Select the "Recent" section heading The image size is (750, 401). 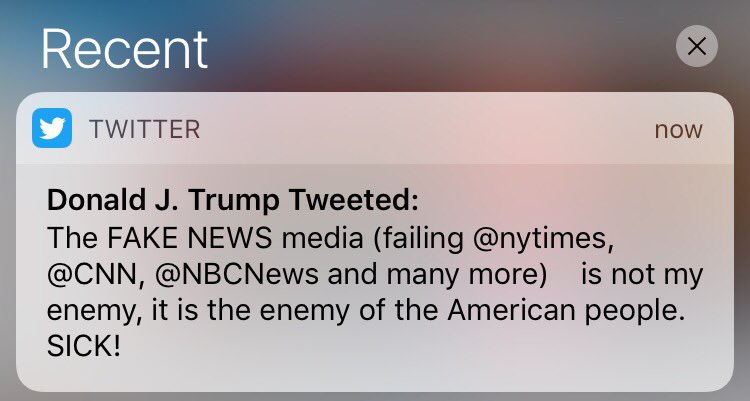(x=124, y=49)
